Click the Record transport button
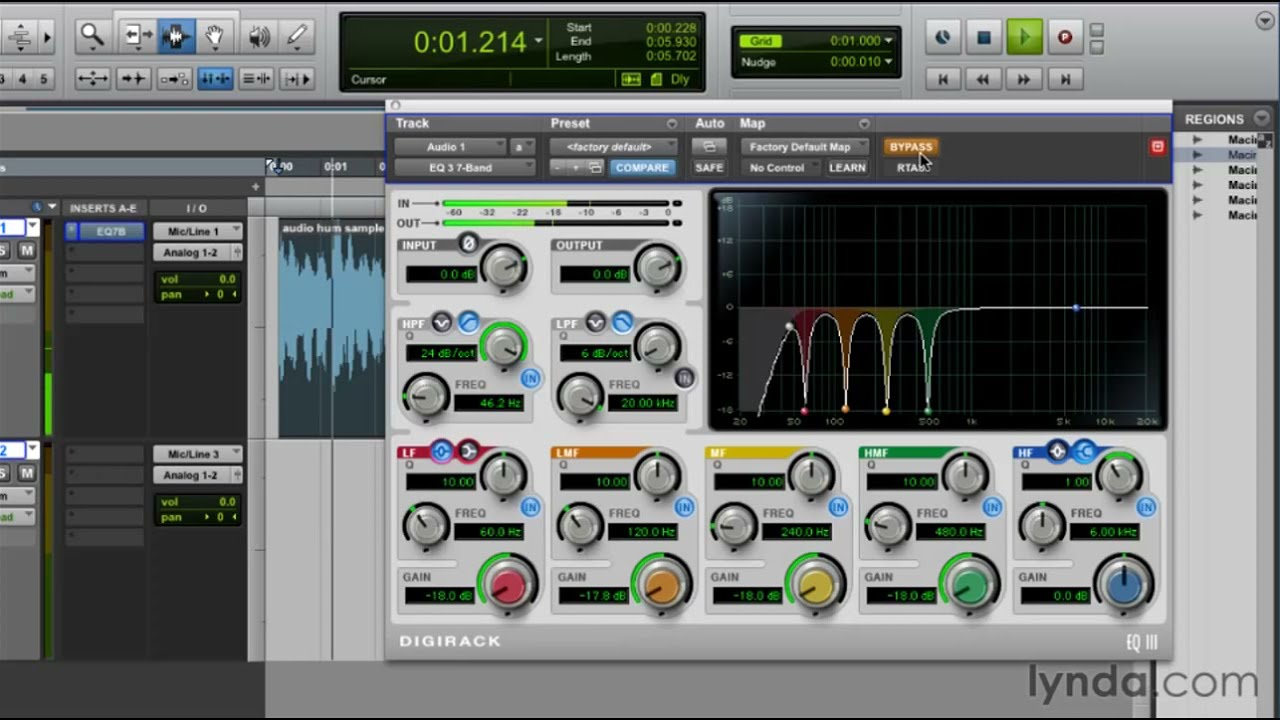The height and width of the screenshot is (720, 1280). click(1065, 38)
